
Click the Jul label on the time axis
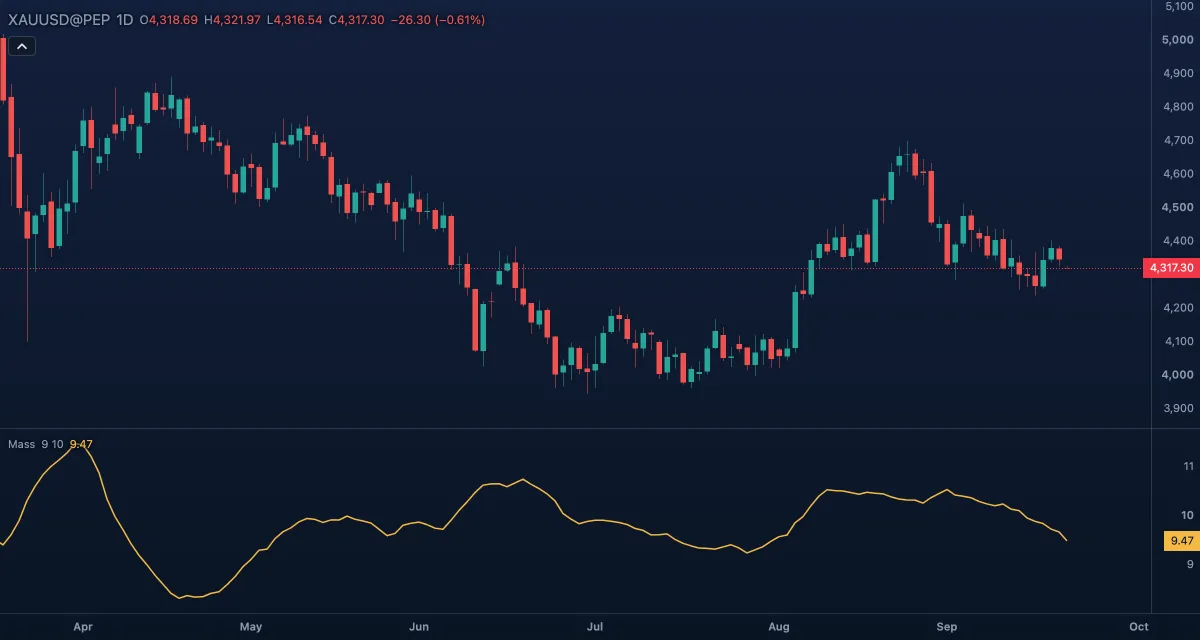pyautogui.click(x=595, y=627)
